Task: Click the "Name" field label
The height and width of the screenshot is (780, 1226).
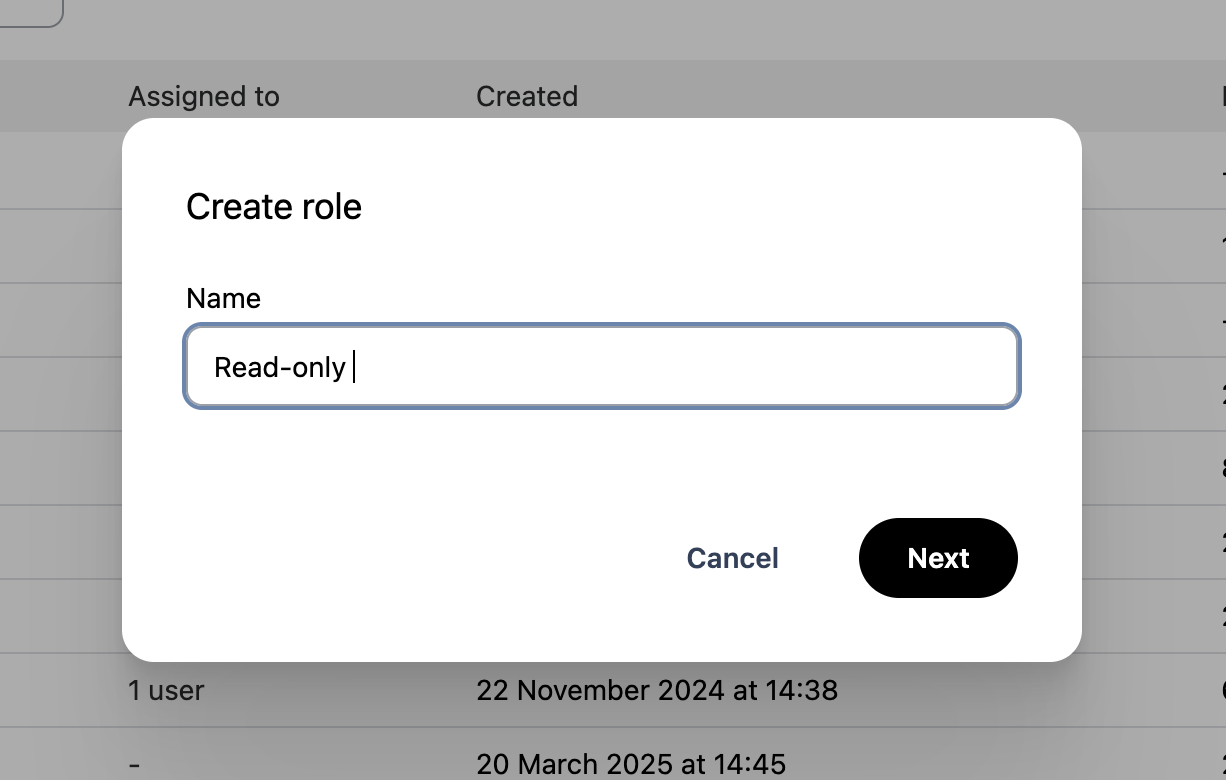Action: click(223, 298)
